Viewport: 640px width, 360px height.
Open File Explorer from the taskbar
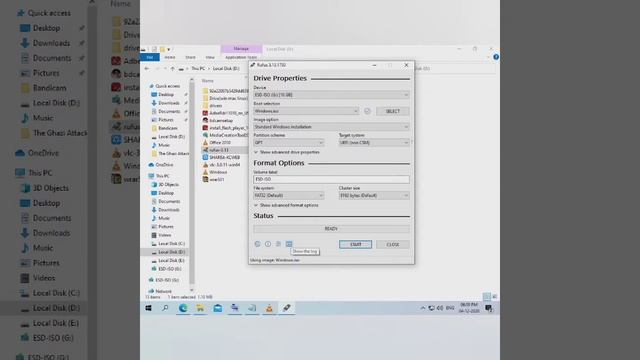point(200,308)
